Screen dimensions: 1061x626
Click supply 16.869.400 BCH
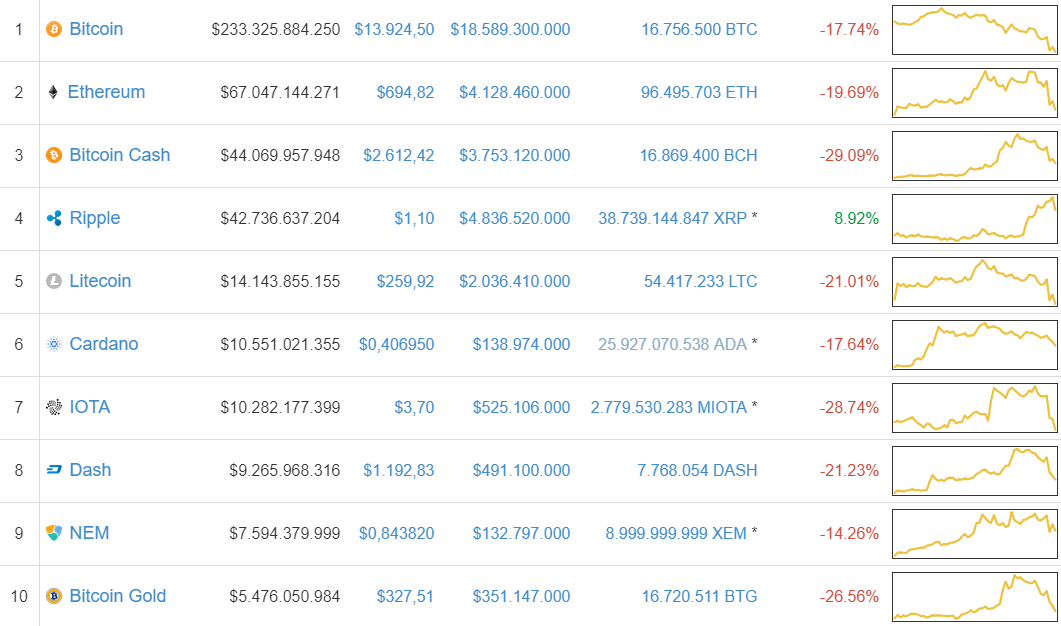coord(698,155)
